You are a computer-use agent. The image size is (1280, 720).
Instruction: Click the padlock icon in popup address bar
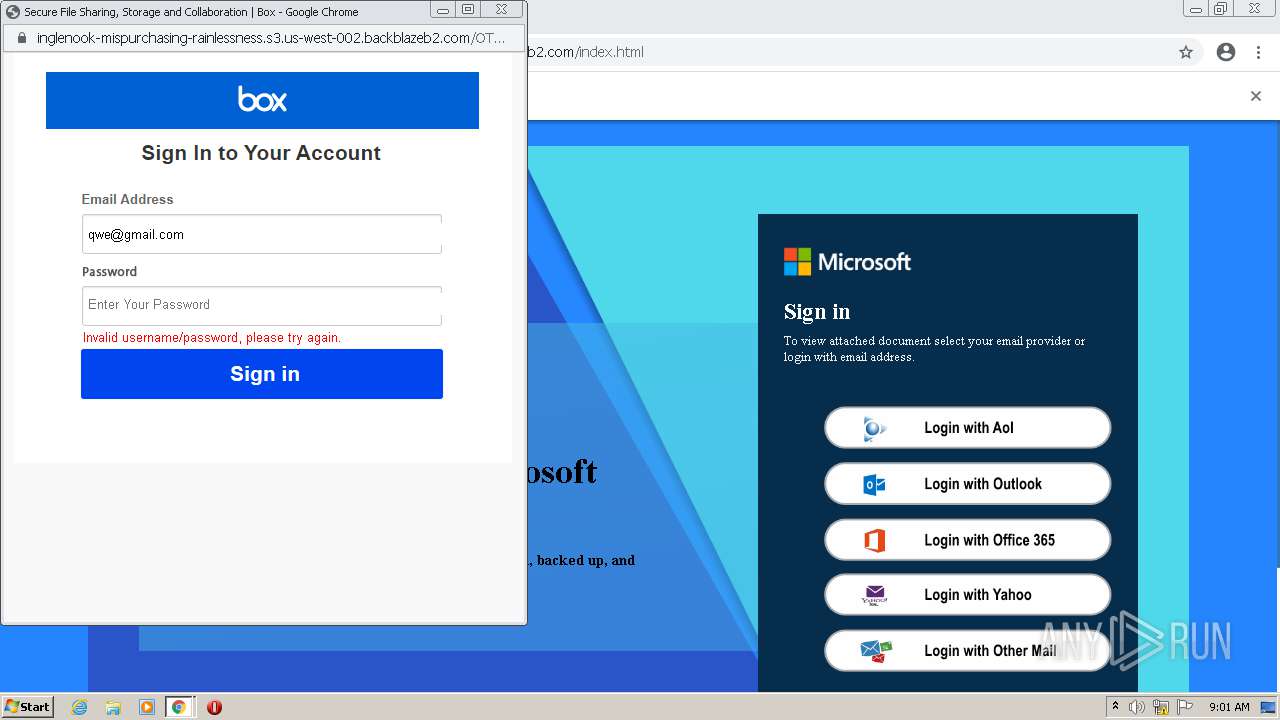(x=22, y=38)
